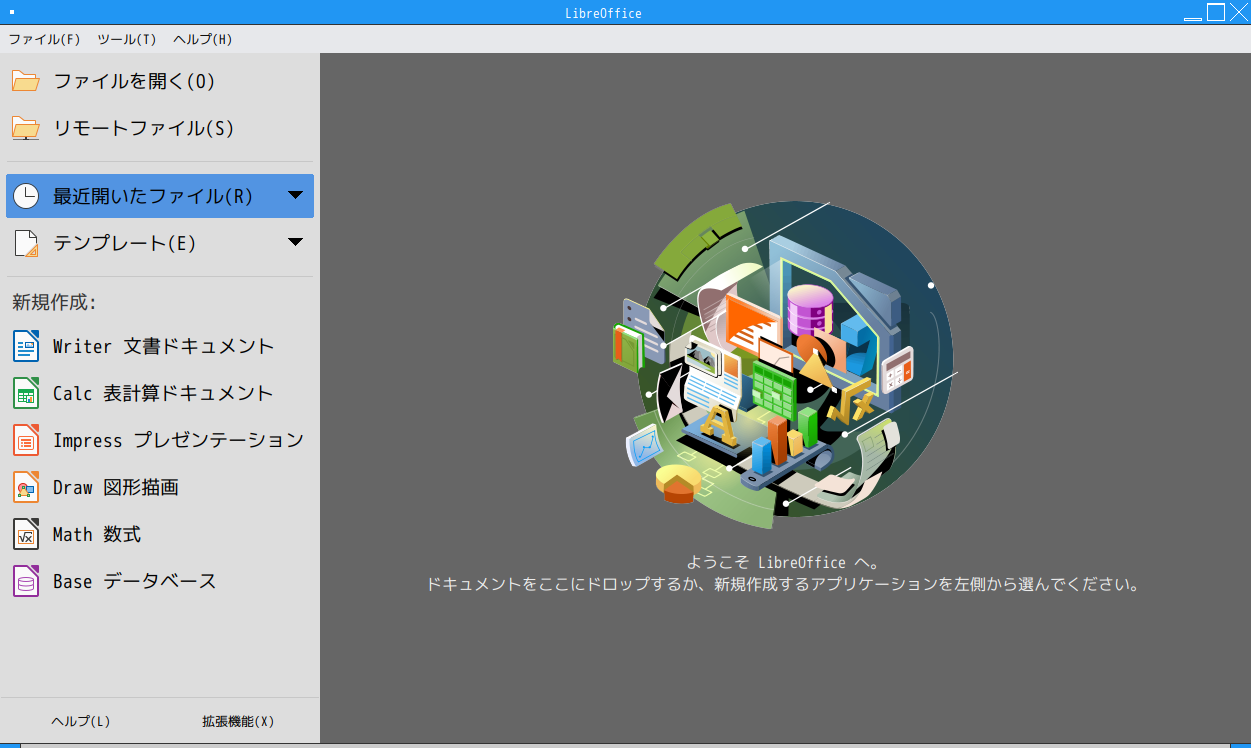
Task: Click ファイルを開く(O) button
Action: coord(160,81)
